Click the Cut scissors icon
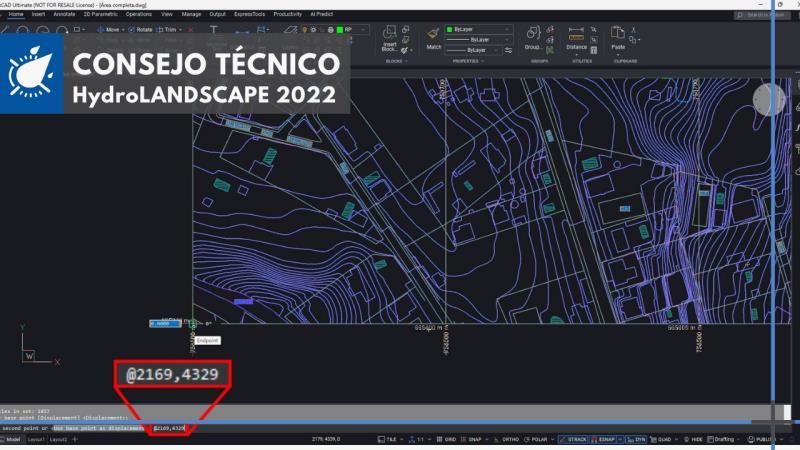Image resolution: width=800 pixels, height=450 pixels. point(633,30)
